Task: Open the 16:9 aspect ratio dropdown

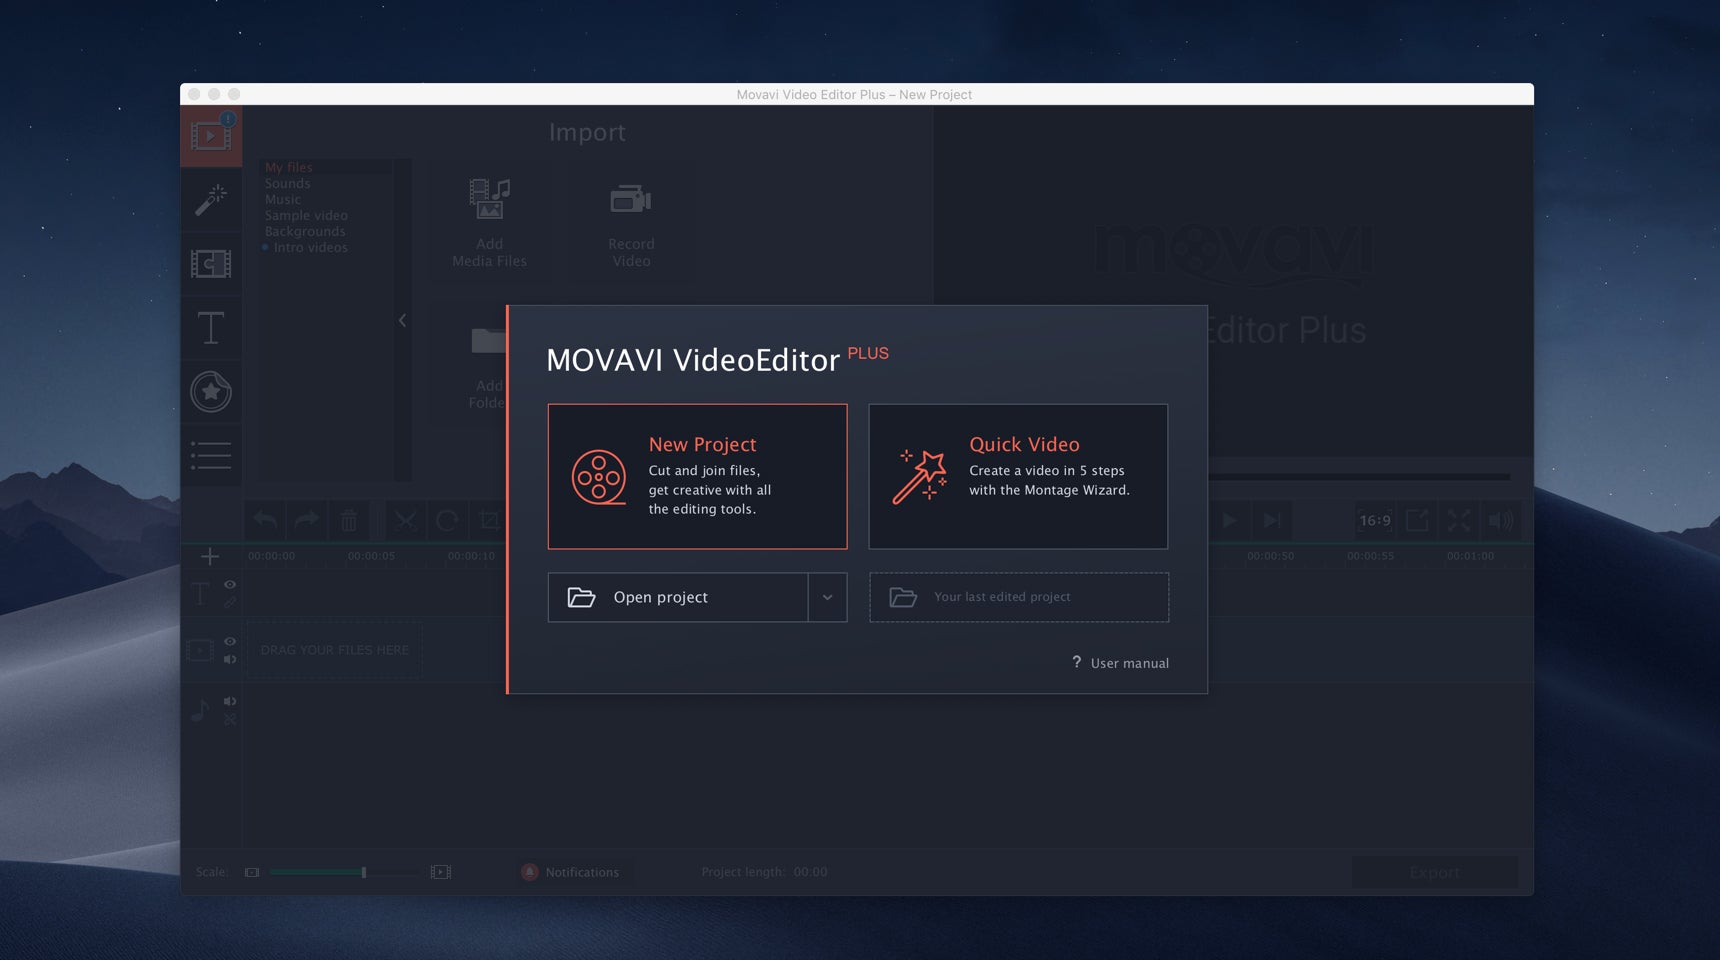Action: click(x=1374, y=521)
